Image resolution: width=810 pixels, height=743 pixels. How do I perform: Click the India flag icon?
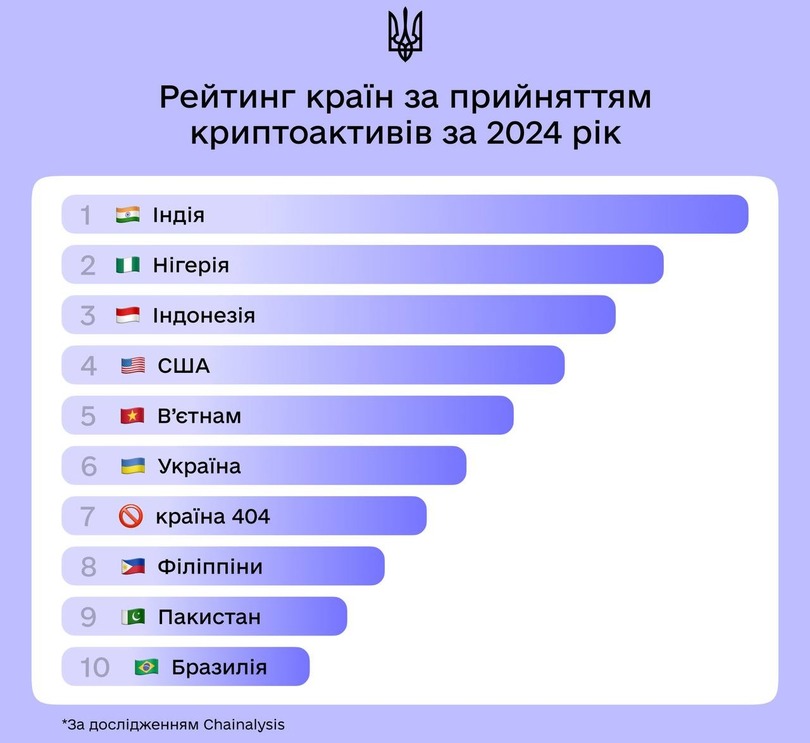[128, 214]
